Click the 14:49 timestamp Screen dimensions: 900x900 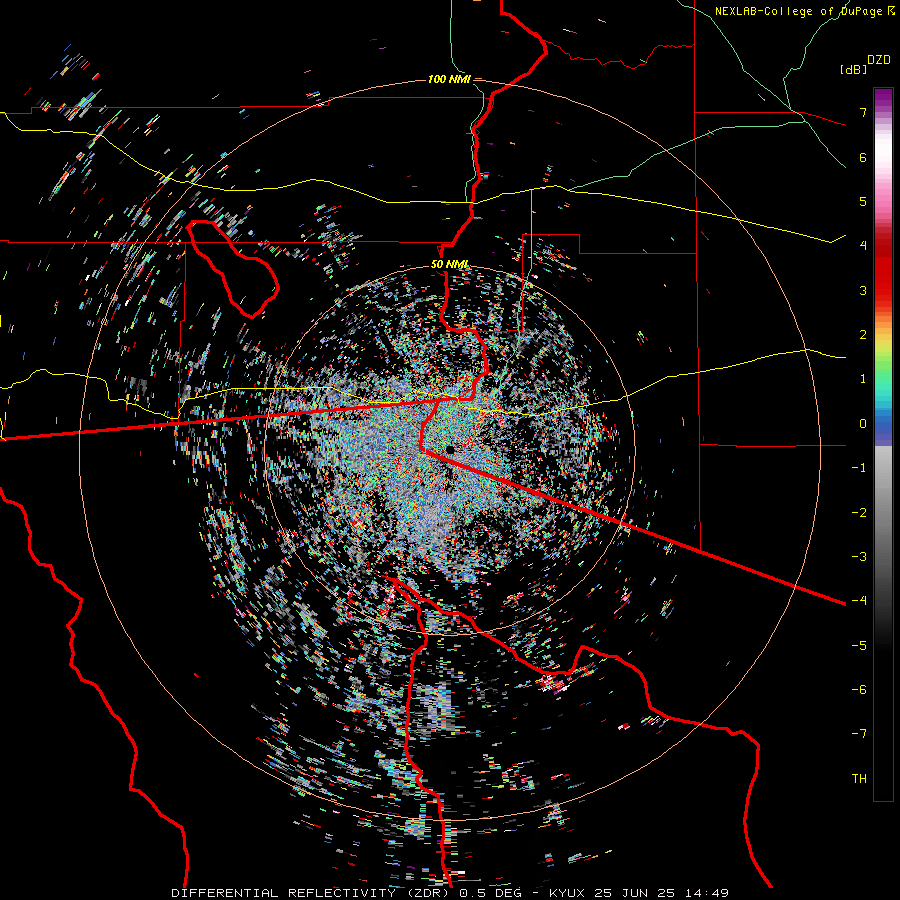(709, 893)
